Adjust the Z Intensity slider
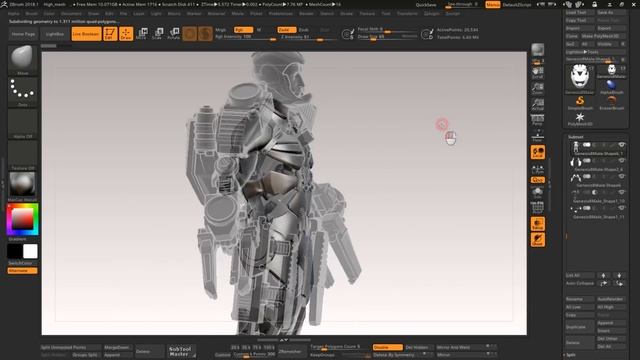 (x=309, y=37)
